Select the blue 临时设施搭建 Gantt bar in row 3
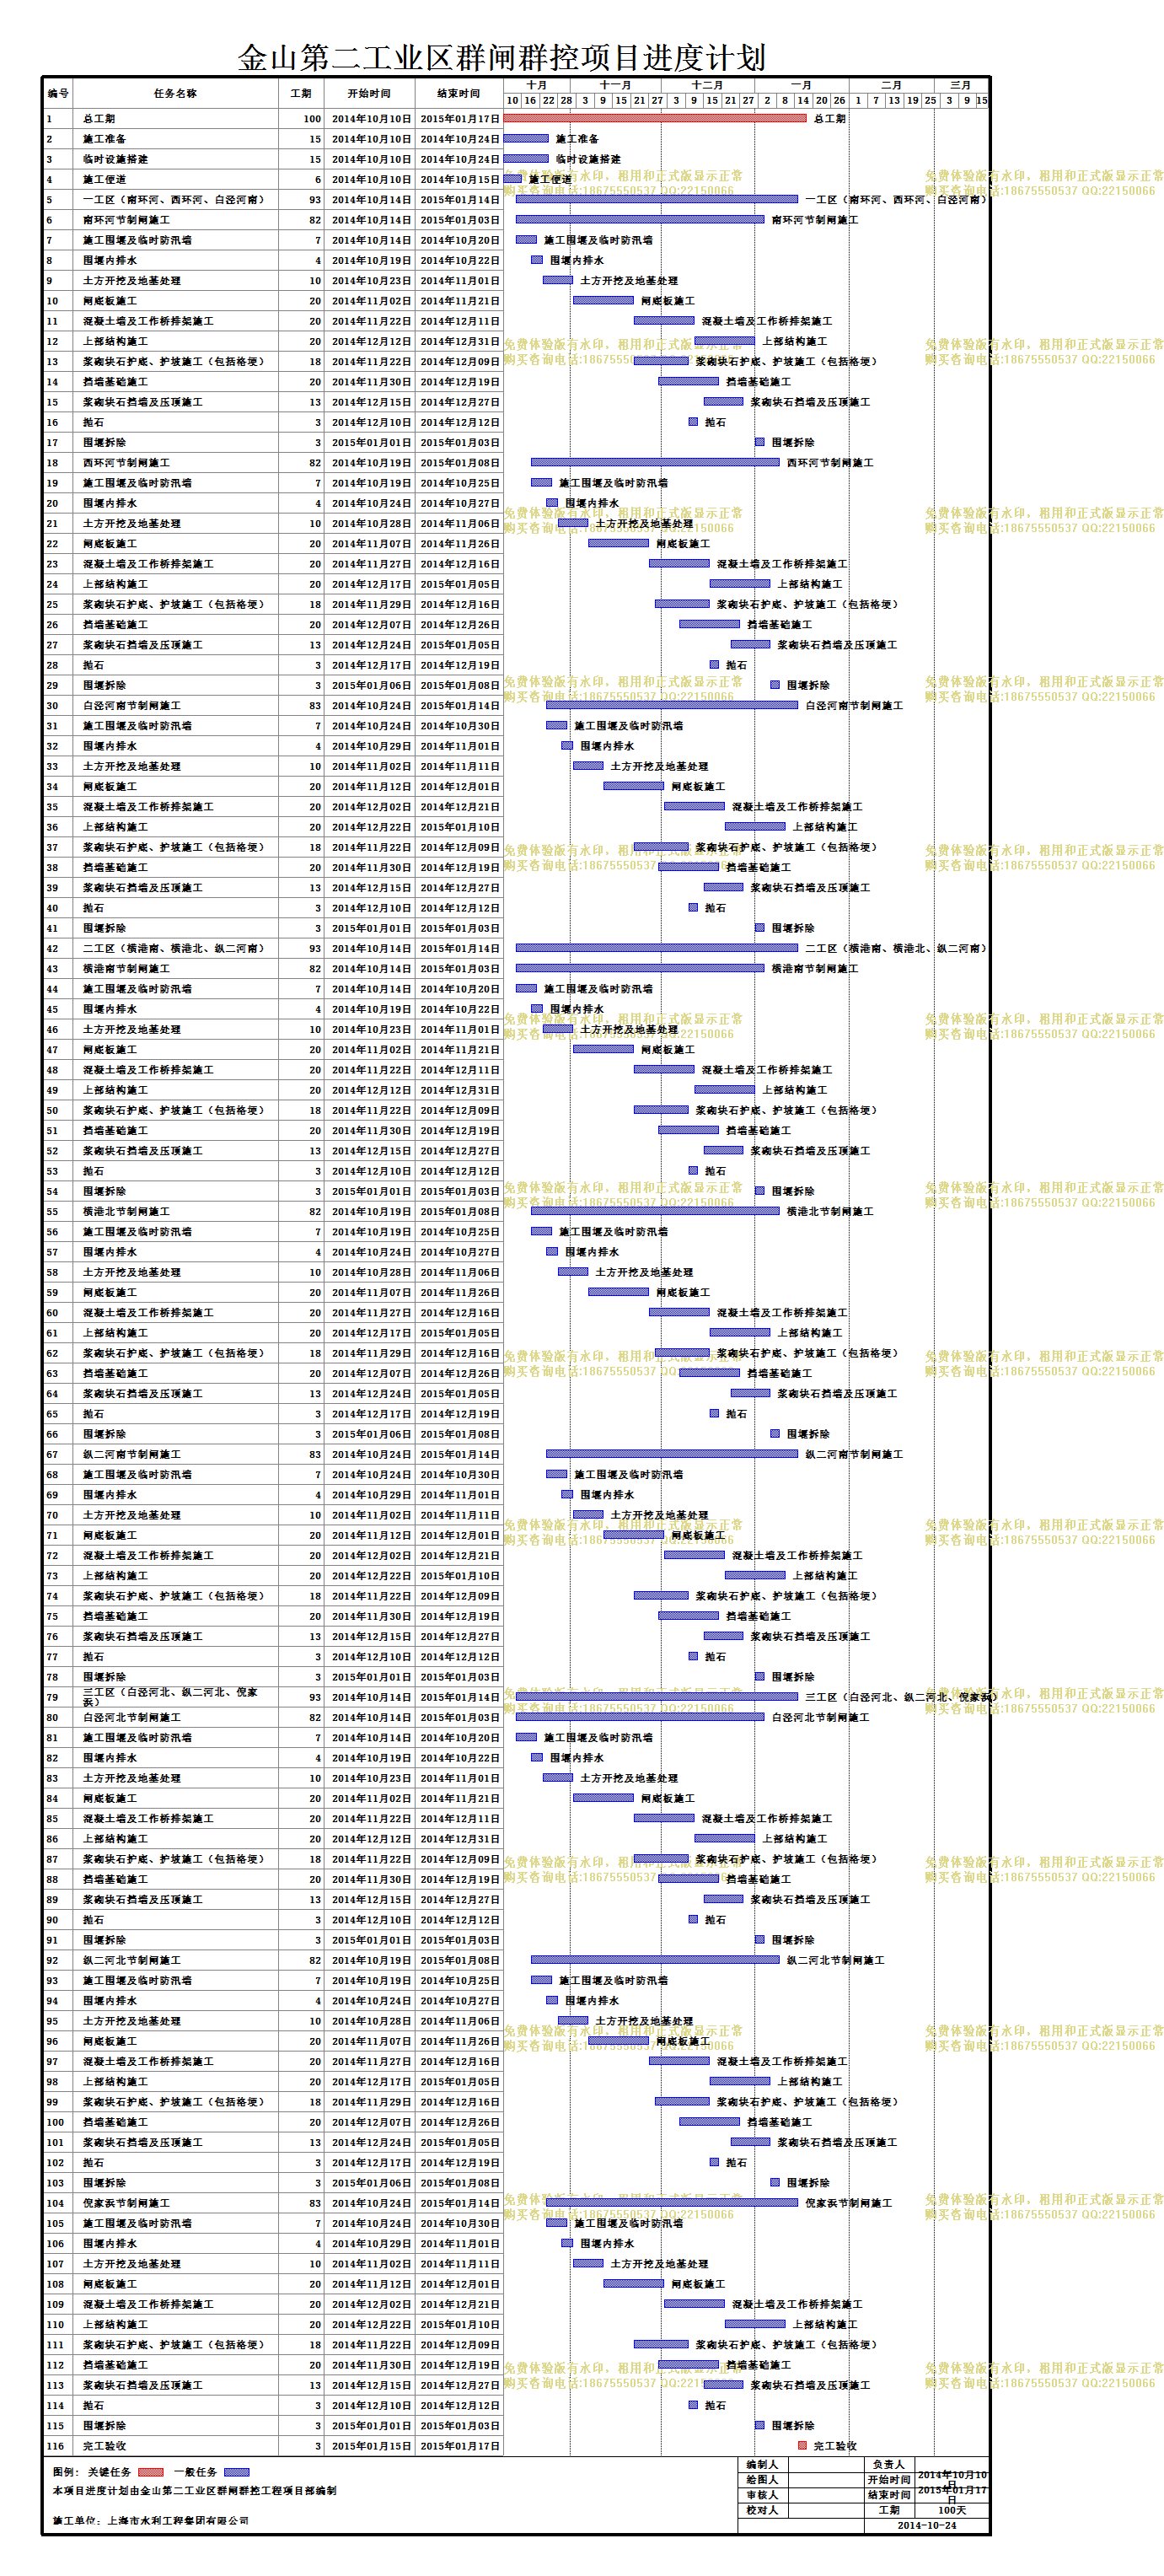This screenshot has width=1164, height=2576. (x=526, y=158)
